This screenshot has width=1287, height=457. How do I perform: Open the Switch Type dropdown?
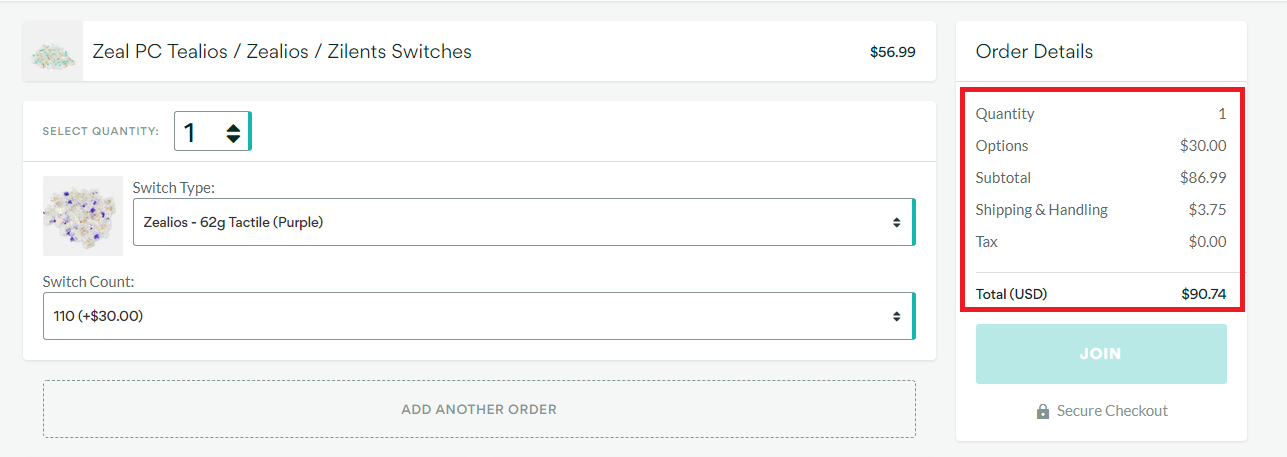[522, 222]
